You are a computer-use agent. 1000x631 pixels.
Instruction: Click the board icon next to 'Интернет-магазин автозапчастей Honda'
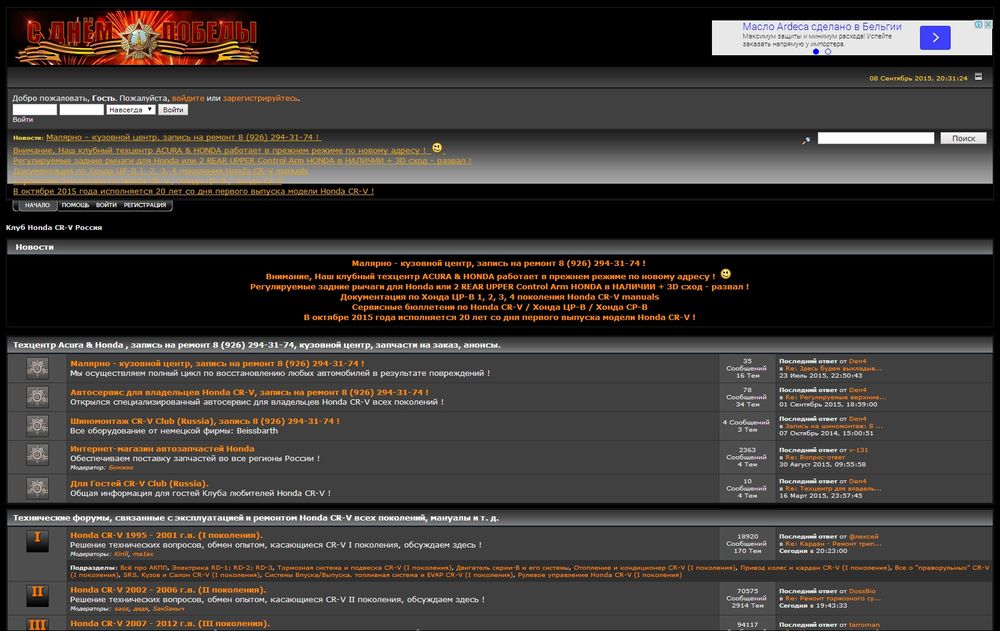(37, 454)
